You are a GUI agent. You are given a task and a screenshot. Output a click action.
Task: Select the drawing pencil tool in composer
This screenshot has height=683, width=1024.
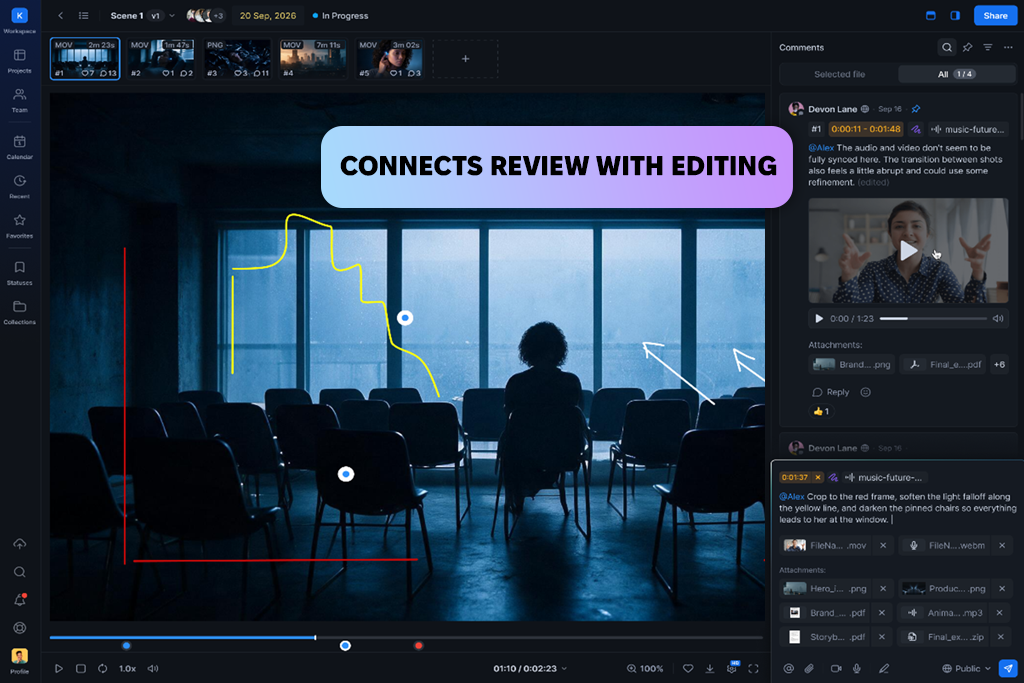coord(884,668)
